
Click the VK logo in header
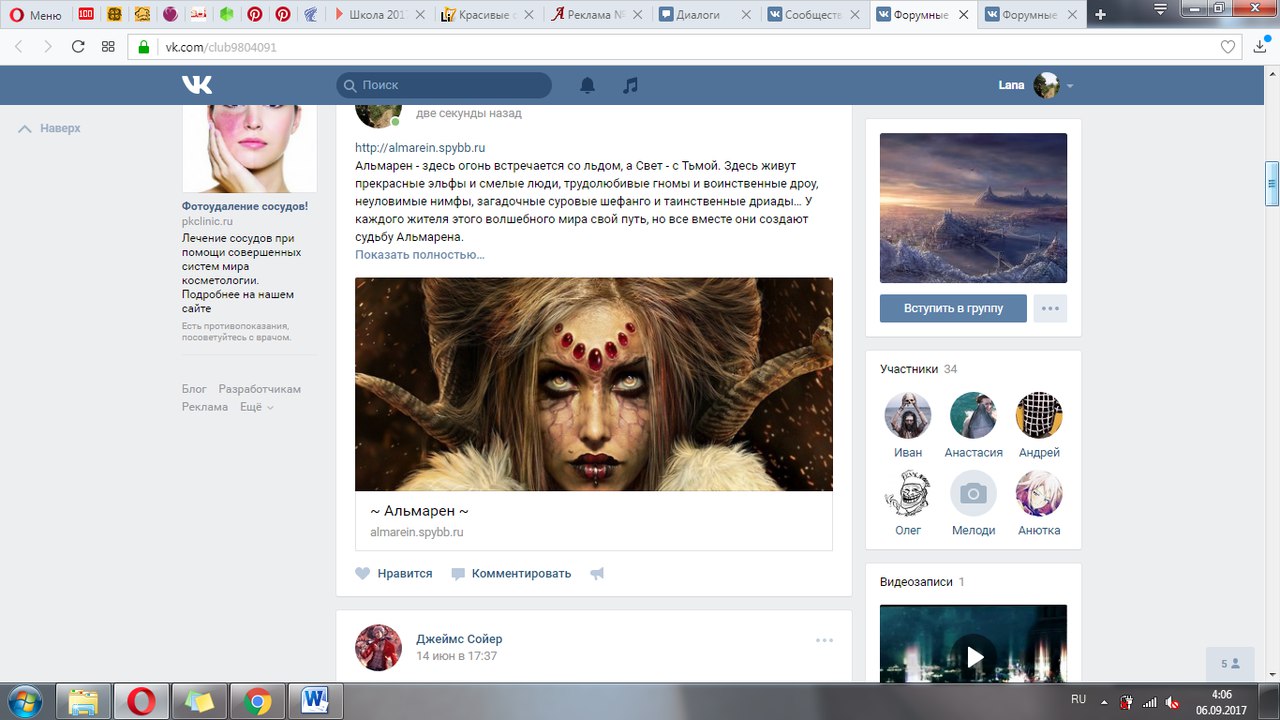coord(196,85)
